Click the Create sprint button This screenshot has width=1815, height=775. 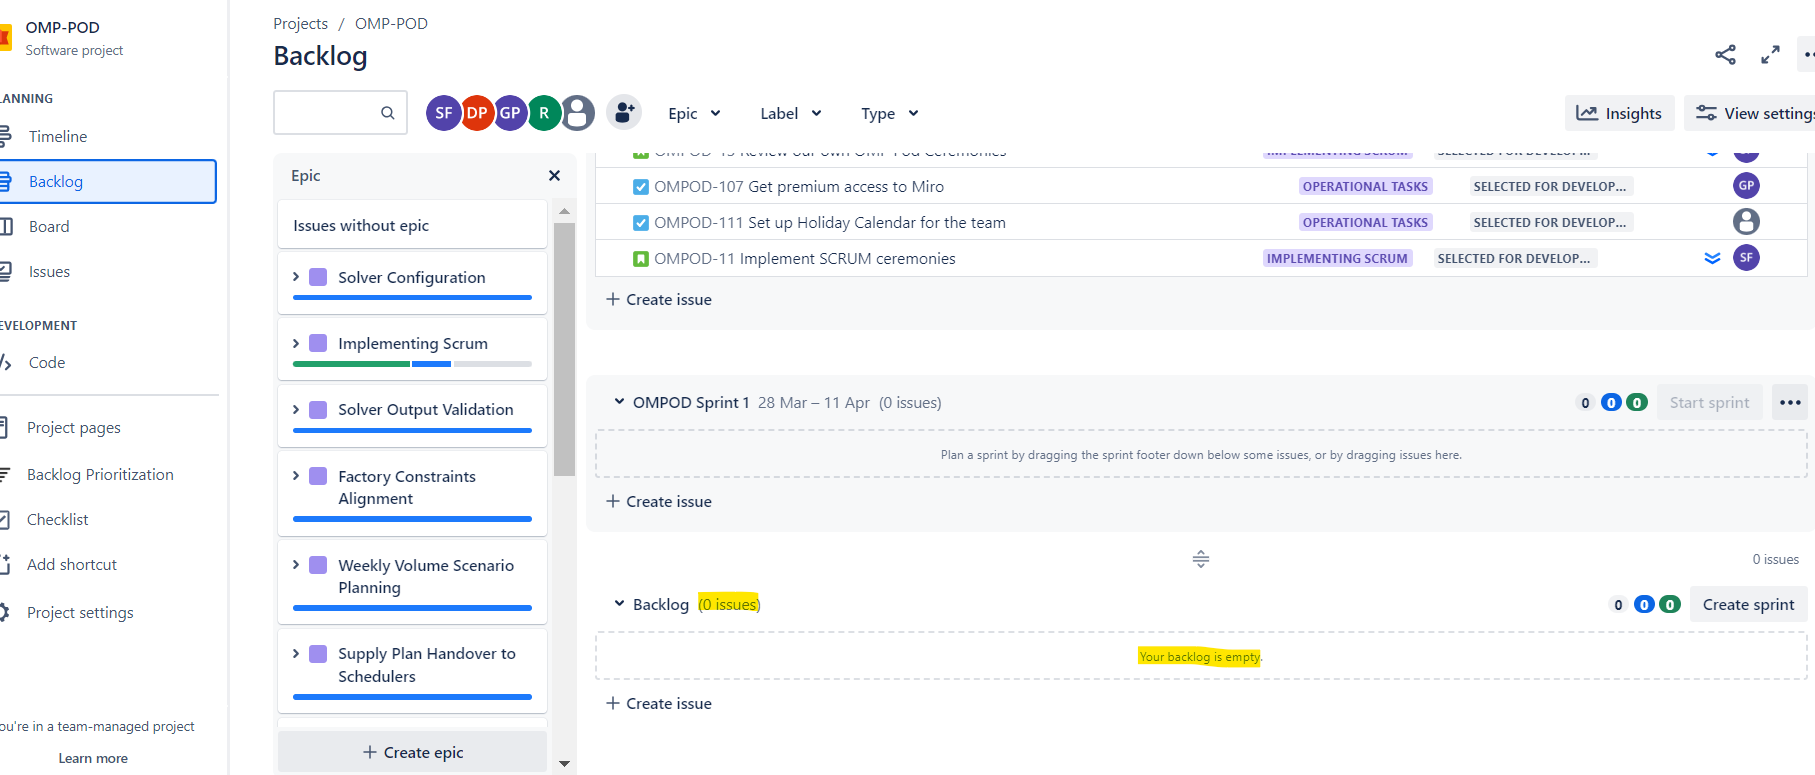point(1748,604)
